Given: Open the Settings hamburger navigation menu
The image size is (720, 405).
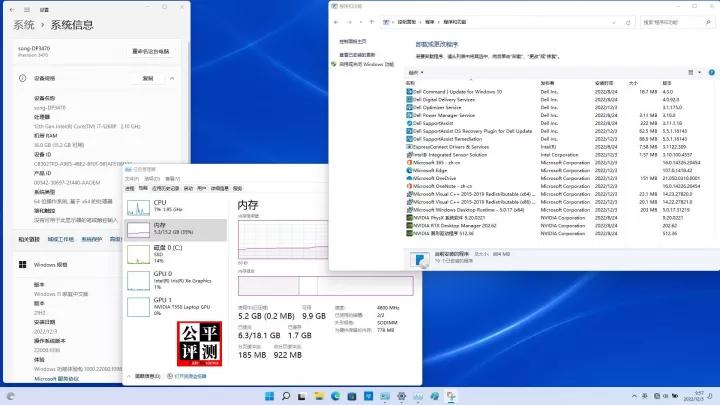Looking at the screenshot, I should click(27, 9).
